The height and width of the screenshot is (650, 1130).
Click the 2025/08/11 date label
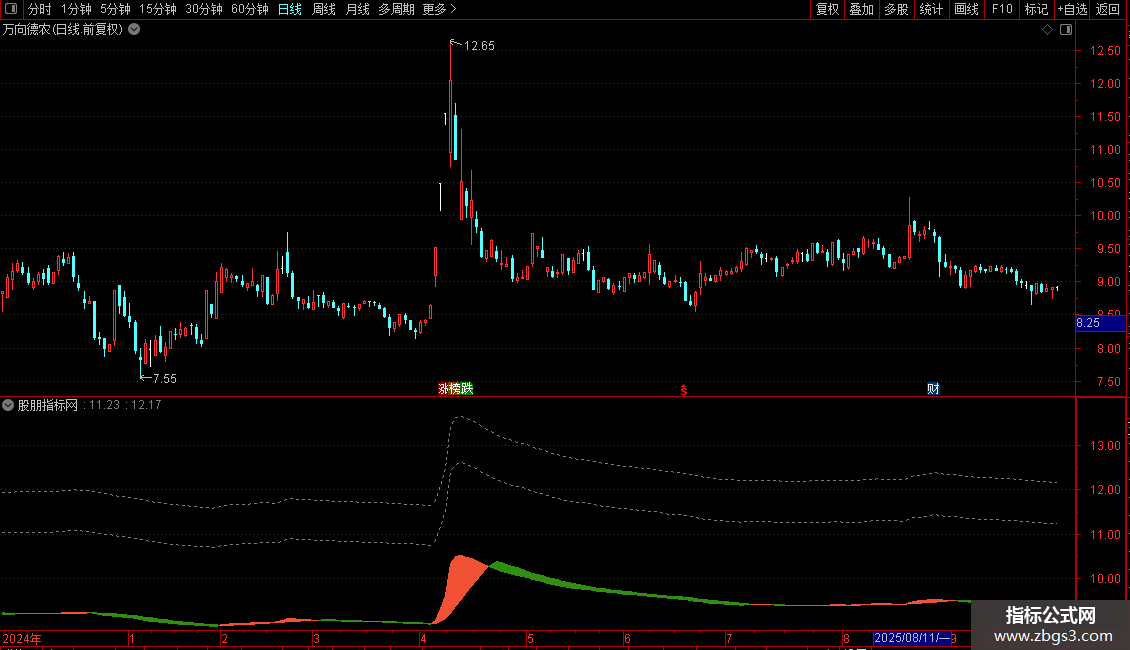912,638
